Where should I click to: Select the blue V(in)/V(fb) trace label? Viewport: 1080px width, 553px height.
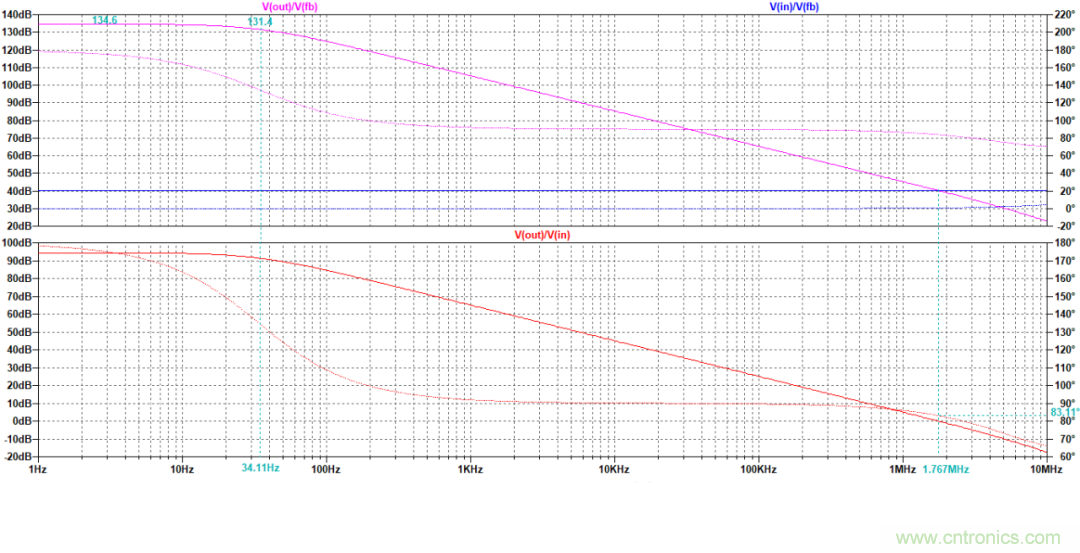coord(794,7)
